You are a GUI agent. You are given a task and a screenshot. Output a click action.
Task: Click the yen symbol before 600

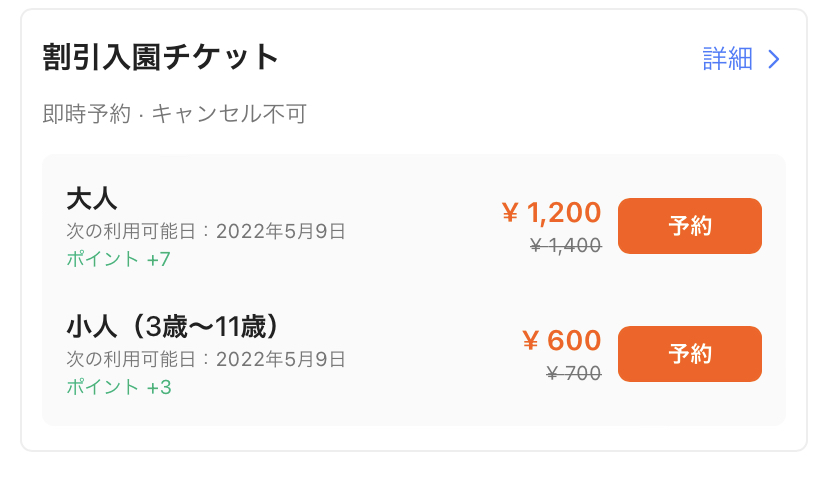(531, 341)
